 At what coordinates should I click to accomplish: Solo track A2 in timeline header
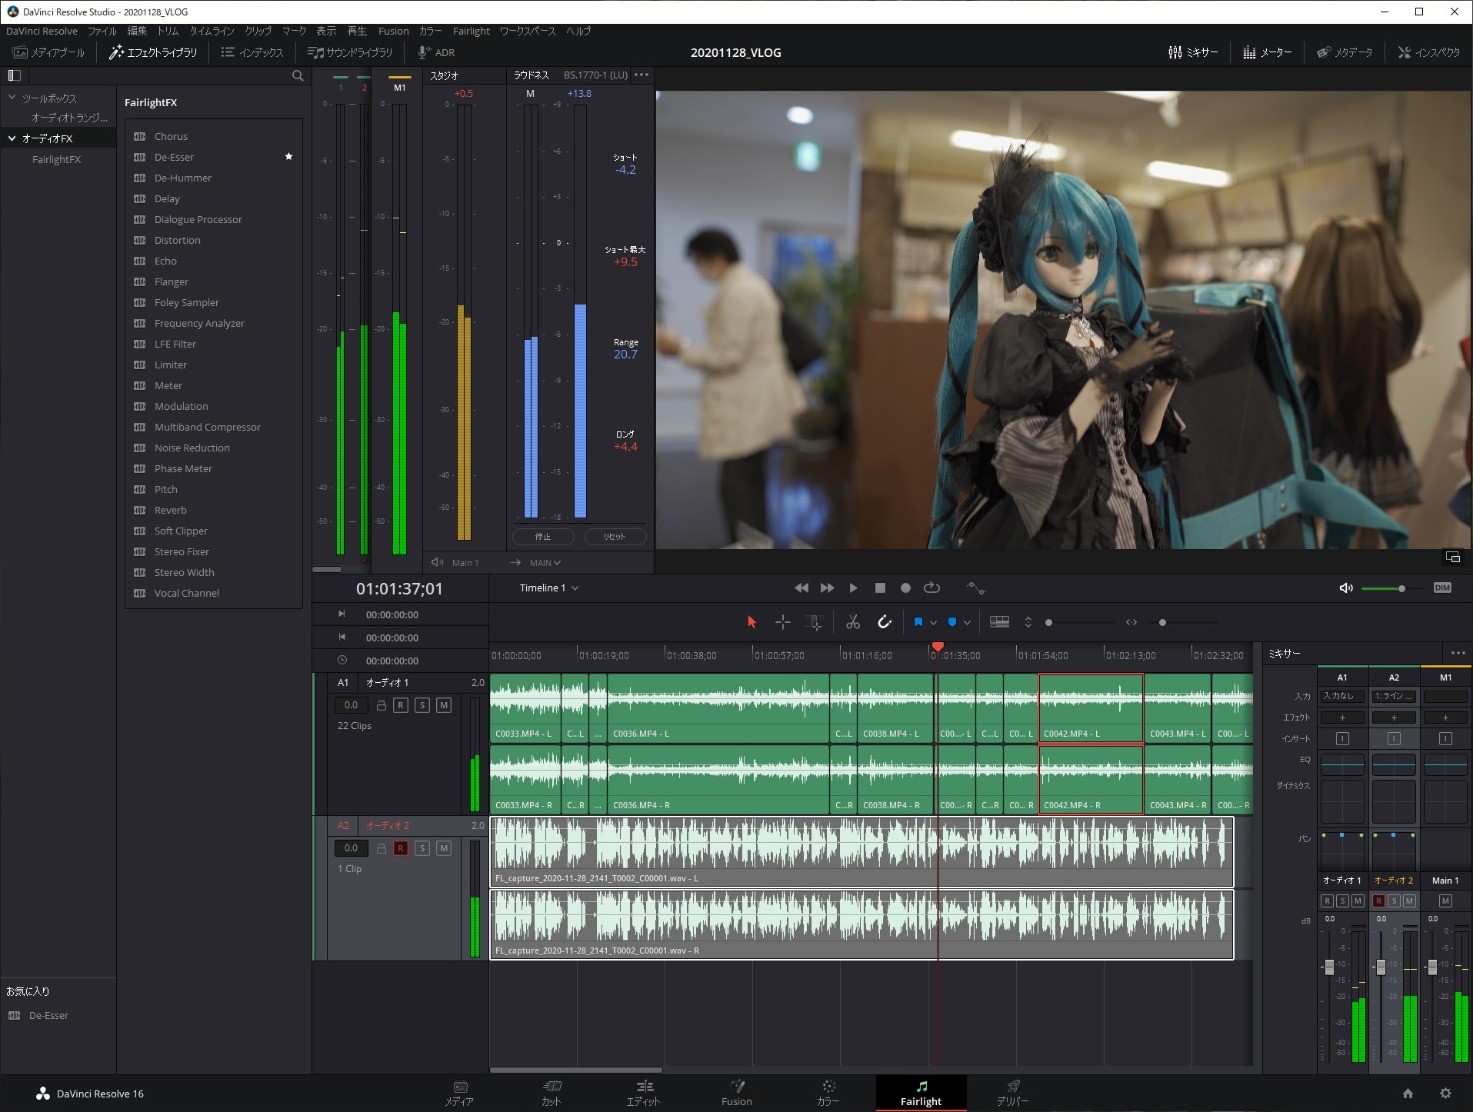(x=422, y=848)
